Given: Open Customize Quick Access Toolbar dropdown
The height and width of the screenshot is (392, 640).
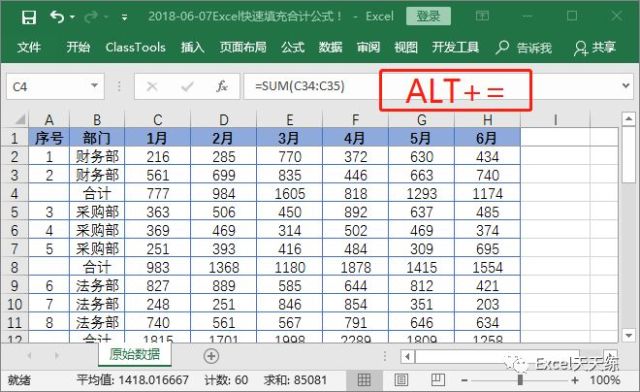Looking at the screenshot, I should click(124, 17).
